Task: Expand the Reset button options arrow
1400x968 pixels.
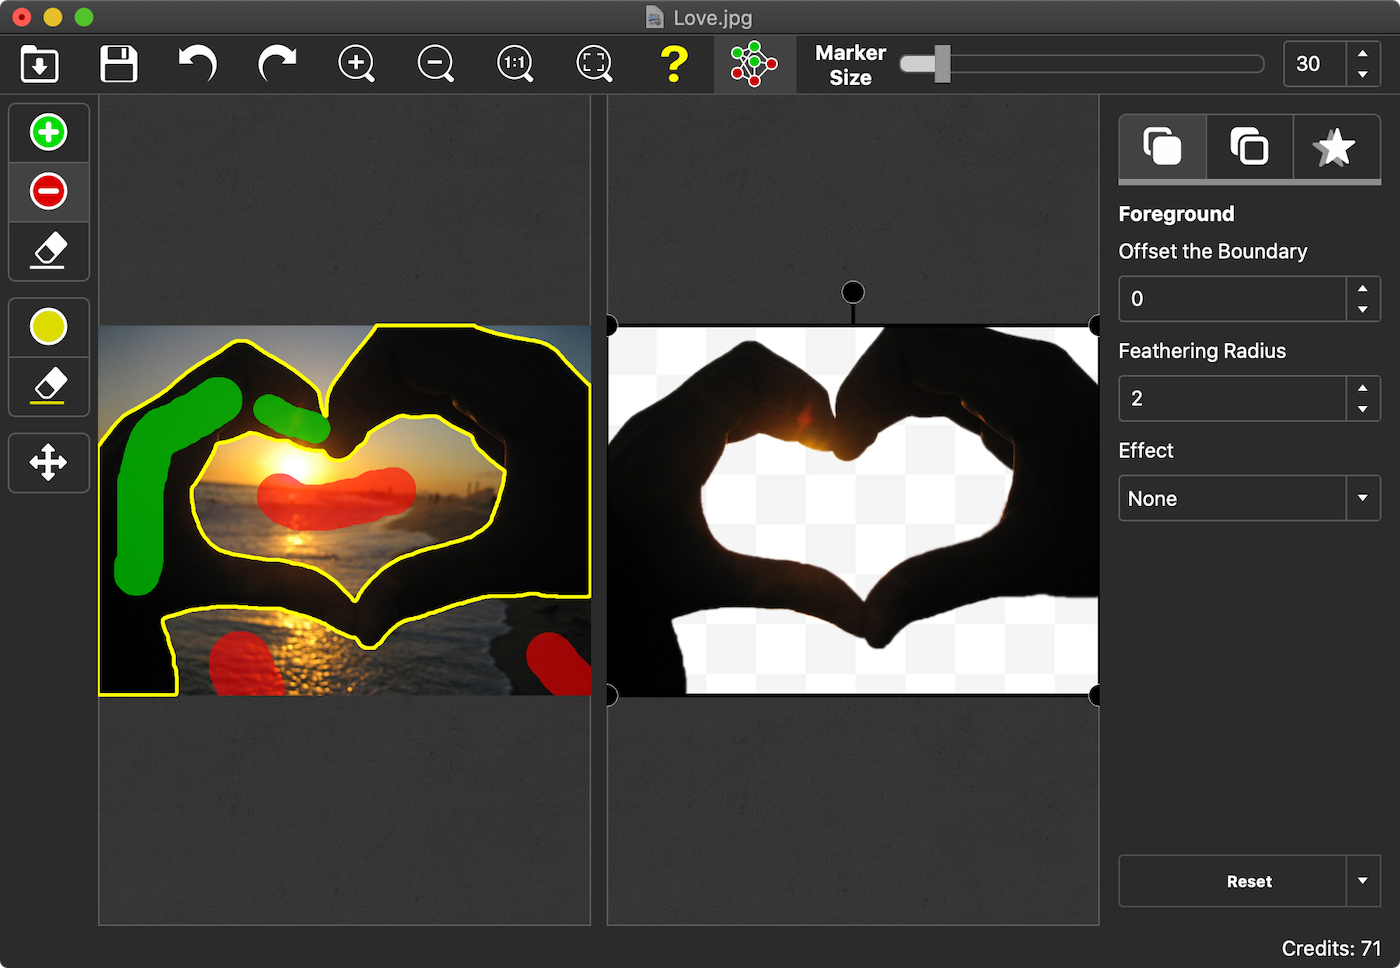Action: coord(1364,881)
